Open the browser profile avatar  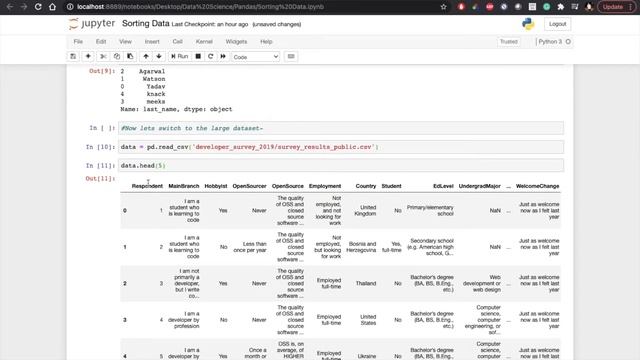(x=589, y=7)
